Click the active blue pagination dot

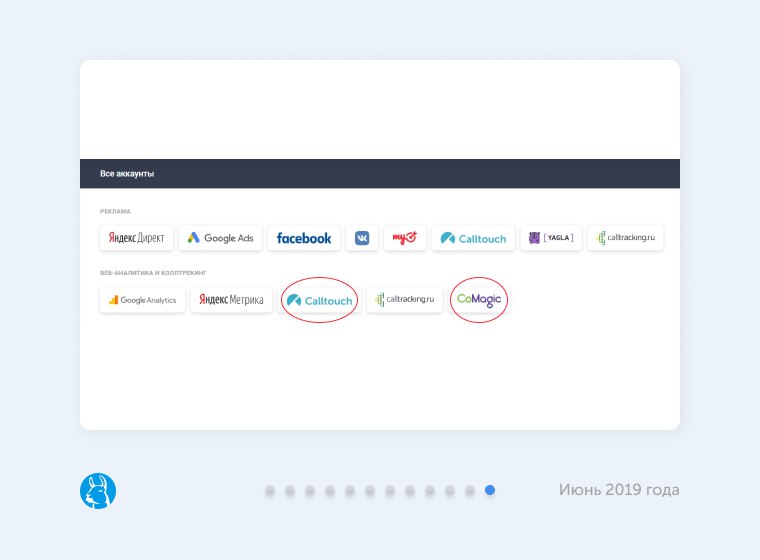490,490
